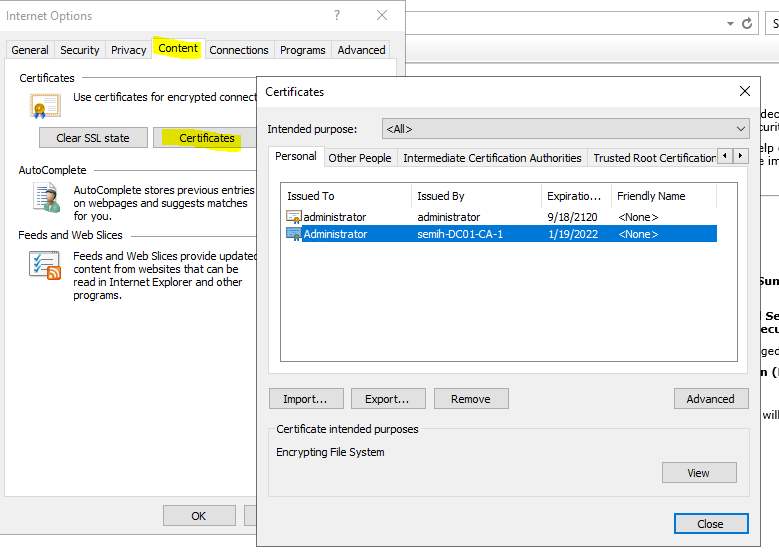This screenshot has height=554, width=779.
Task: Click the semih-DC01-CA-1 certificate row icon
Action: (x=294, y=234)
